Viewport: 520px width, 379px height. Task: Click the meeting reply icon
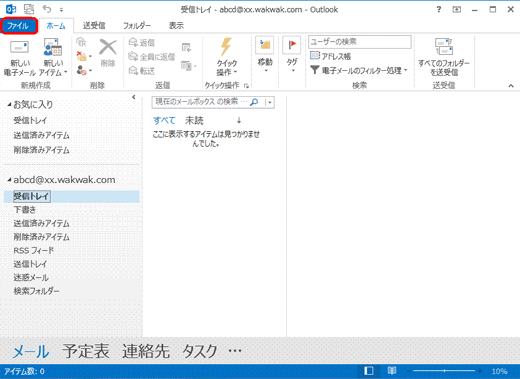click(x=186, y=47)
